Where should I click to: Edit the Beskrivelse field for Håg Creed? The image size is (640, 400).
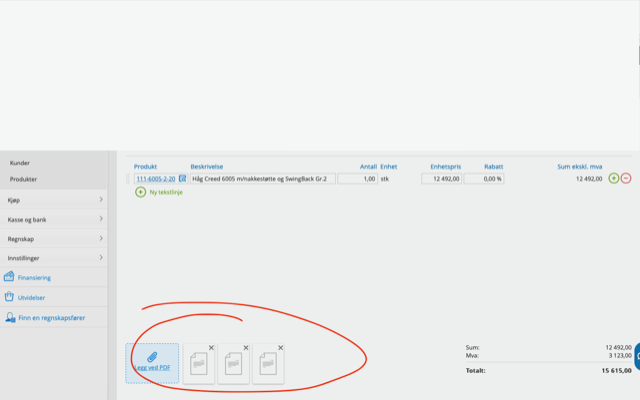[x=263, y=179]
